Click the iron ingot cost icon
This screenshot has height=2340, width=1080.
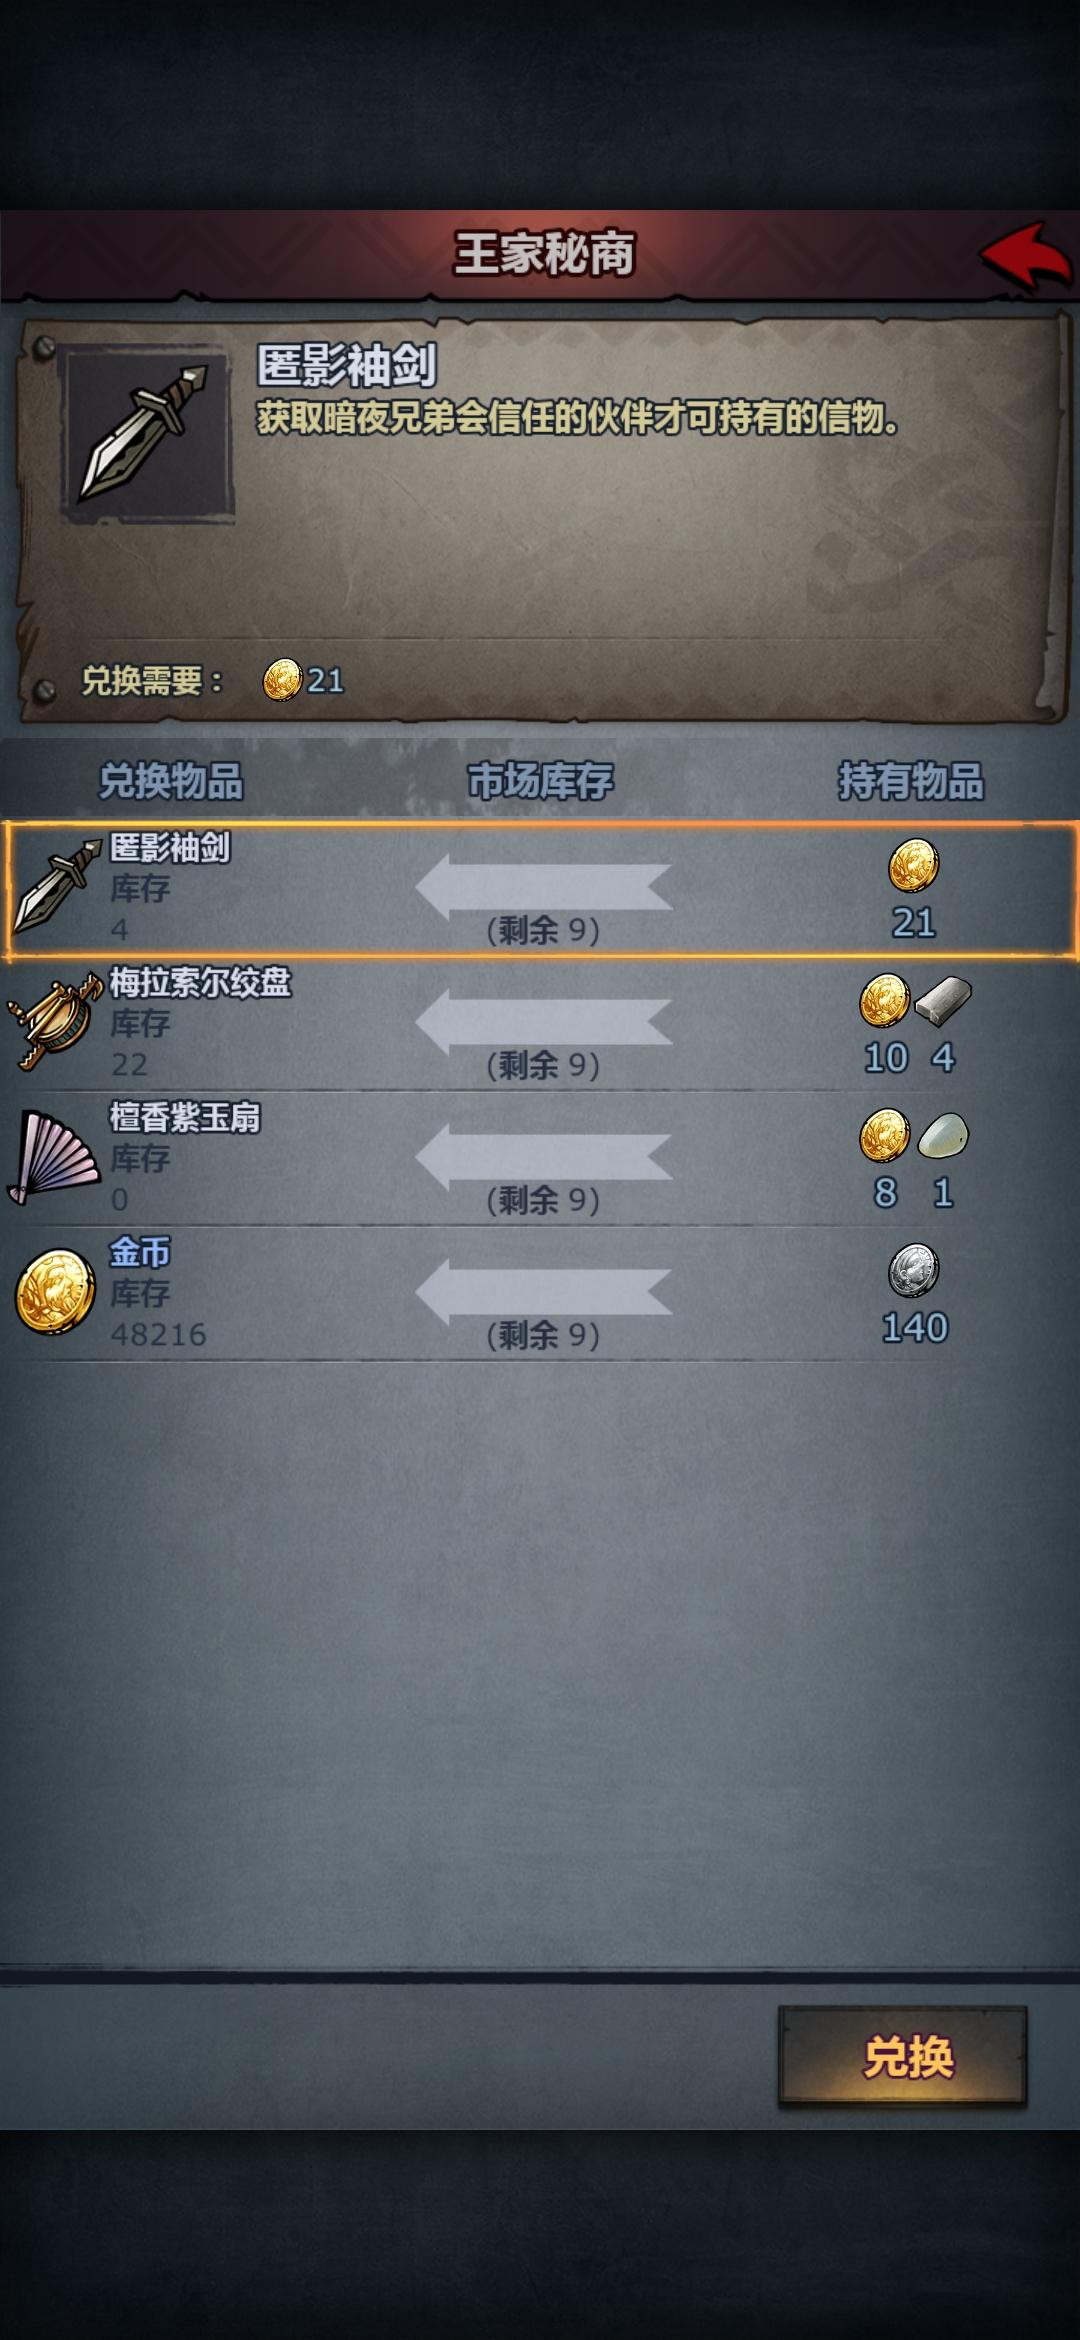click(943, 1001)
